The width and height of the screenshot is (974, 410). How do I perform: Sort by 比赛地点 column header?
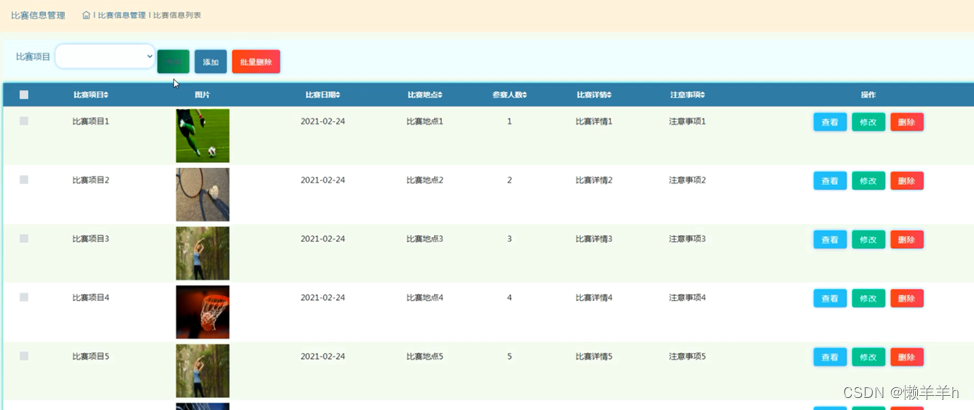tap(425, 95)
